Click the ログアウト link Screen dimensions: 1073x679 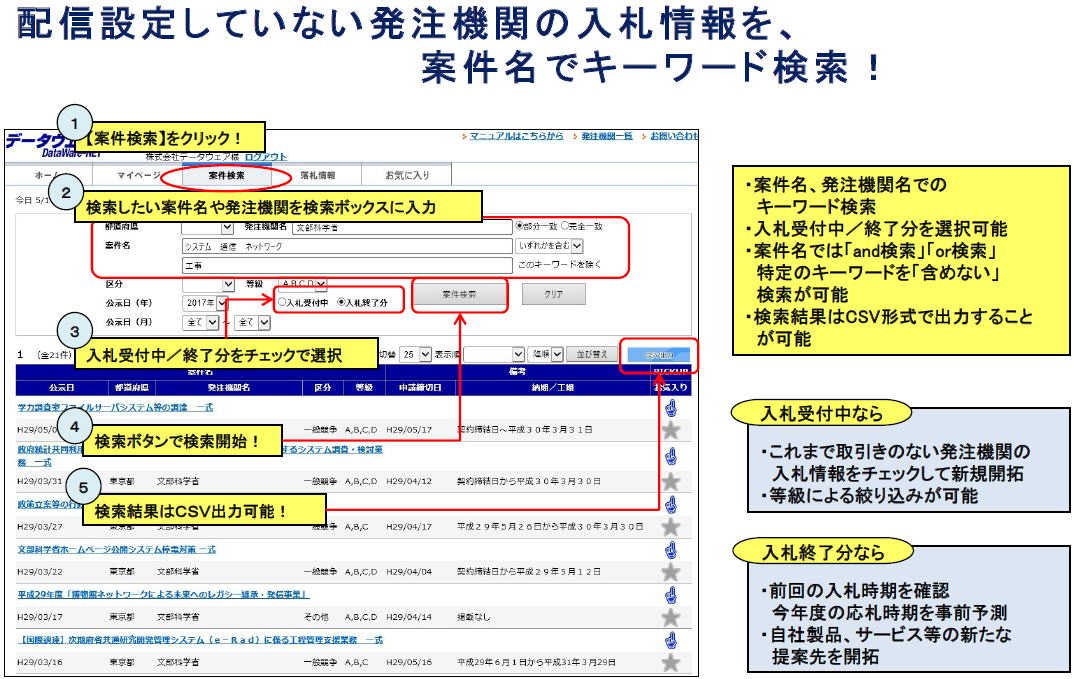266,157
